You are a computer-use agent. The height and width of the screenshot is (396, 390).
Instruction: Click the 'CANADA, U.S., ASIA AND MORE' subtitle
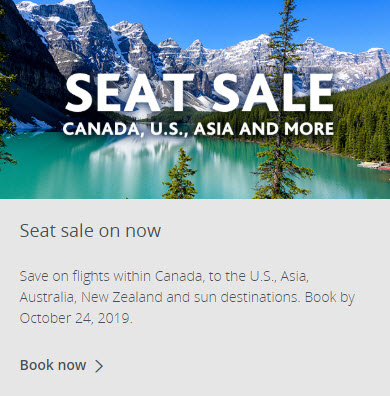(198, 129)
